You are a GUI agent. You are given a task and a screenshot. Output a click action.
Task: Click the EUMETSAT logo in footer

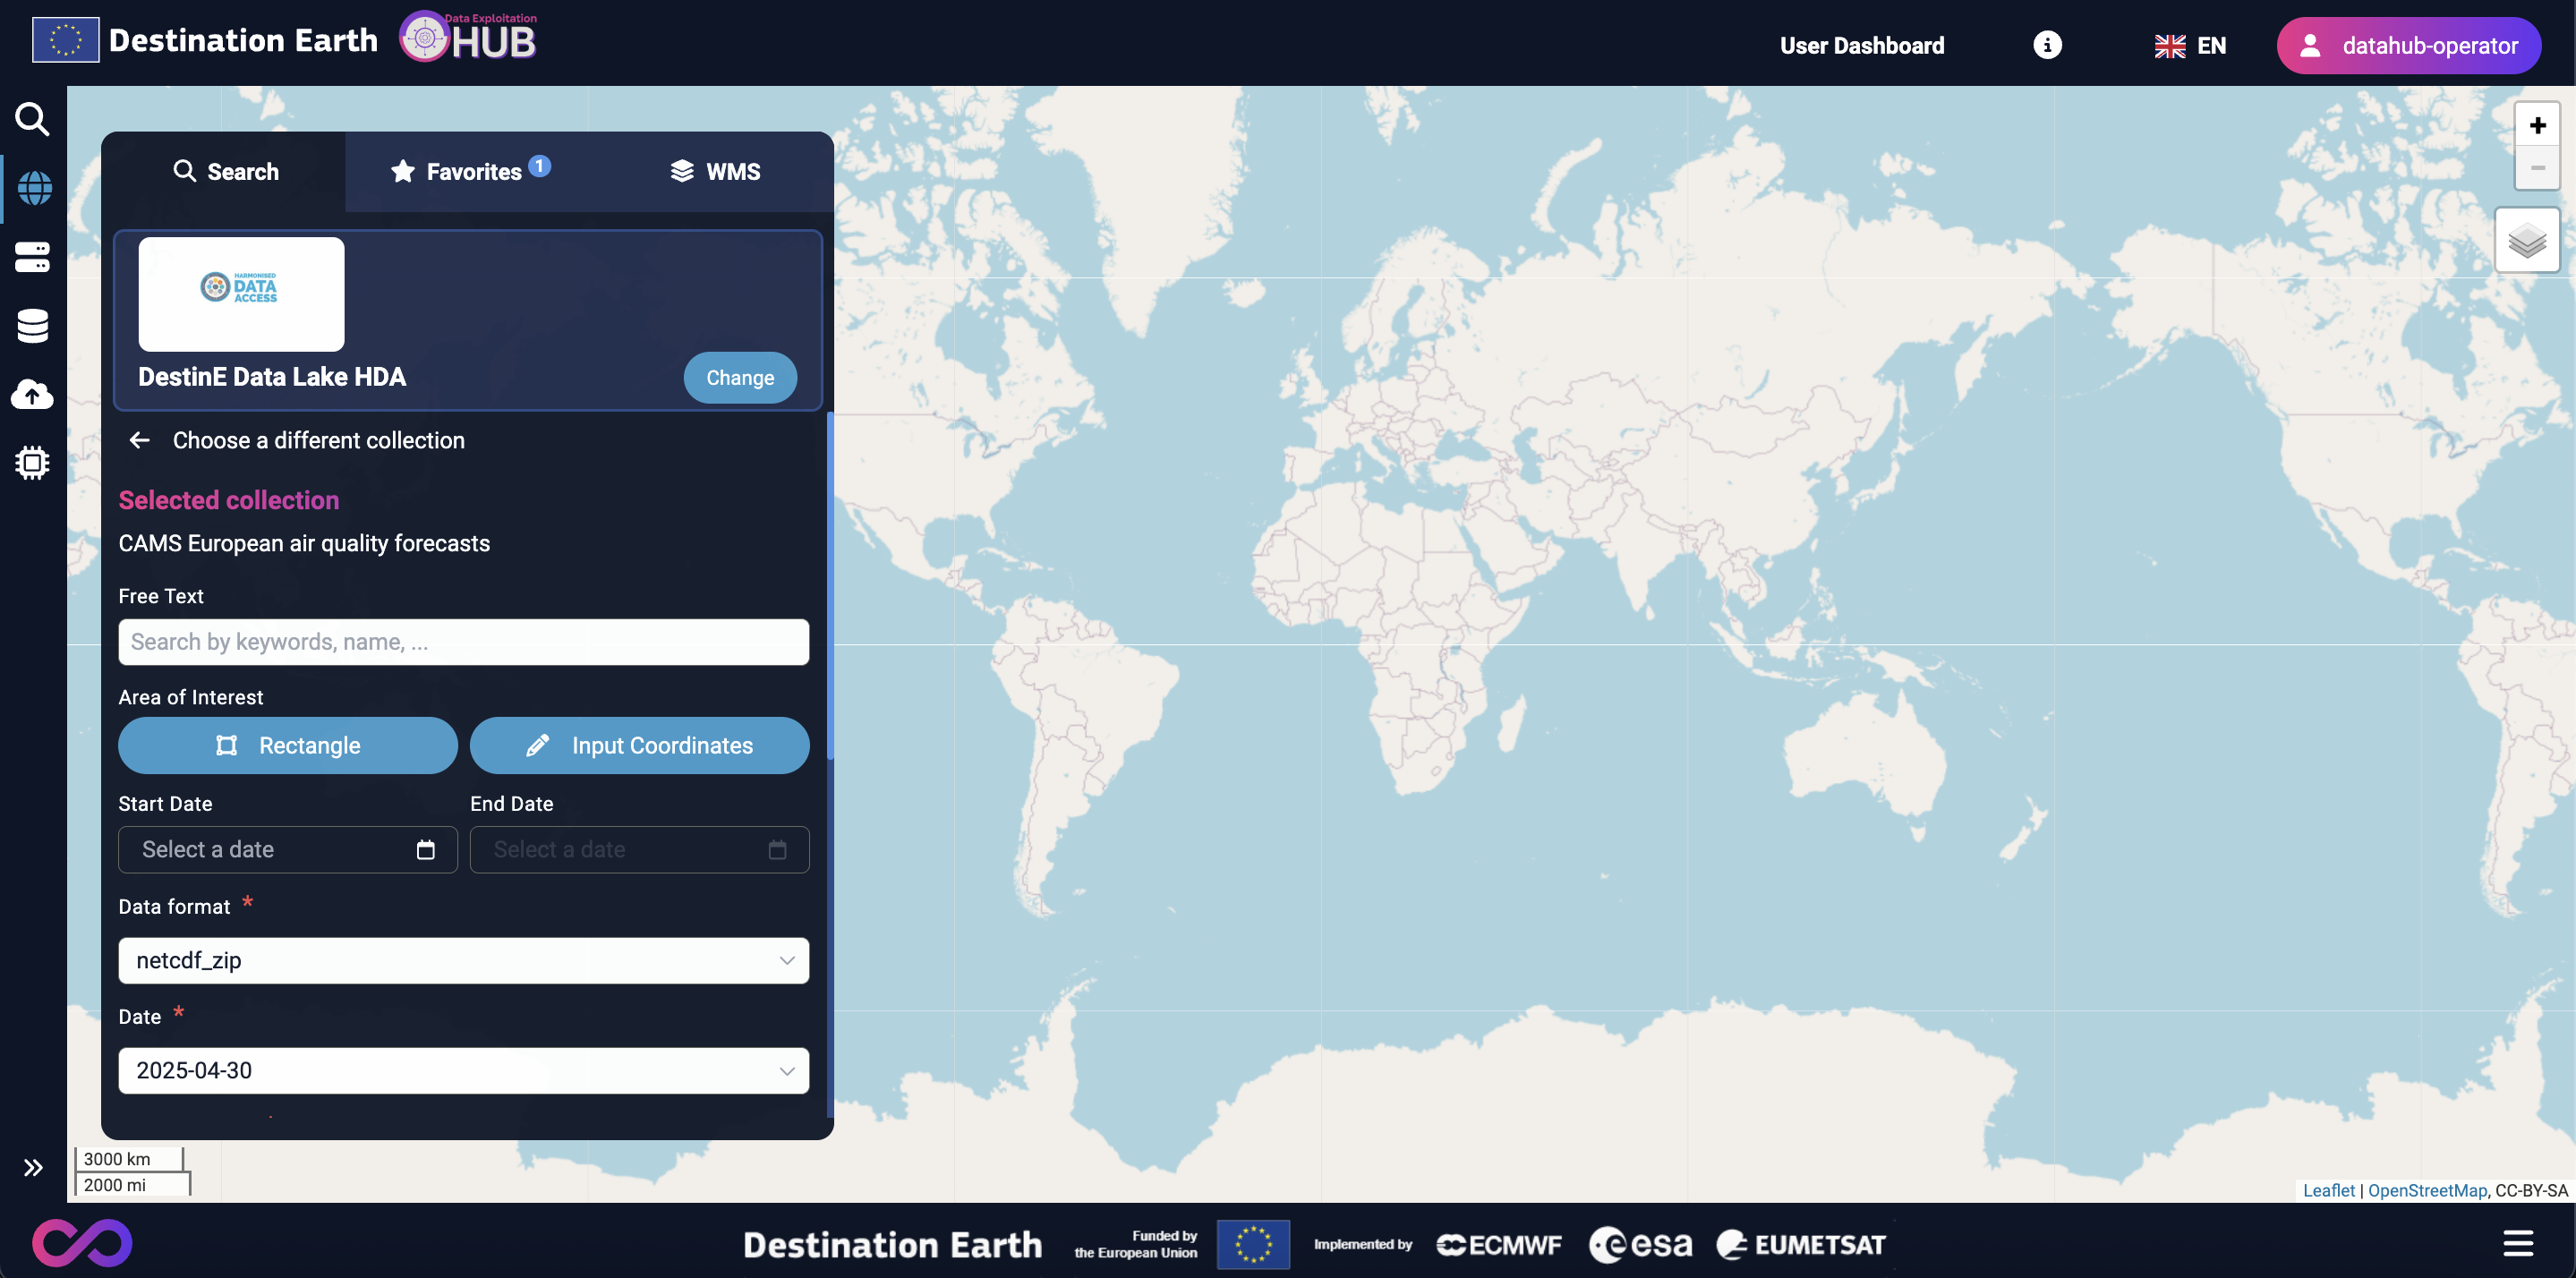pyautogui.click(x=1800, y=1244)
